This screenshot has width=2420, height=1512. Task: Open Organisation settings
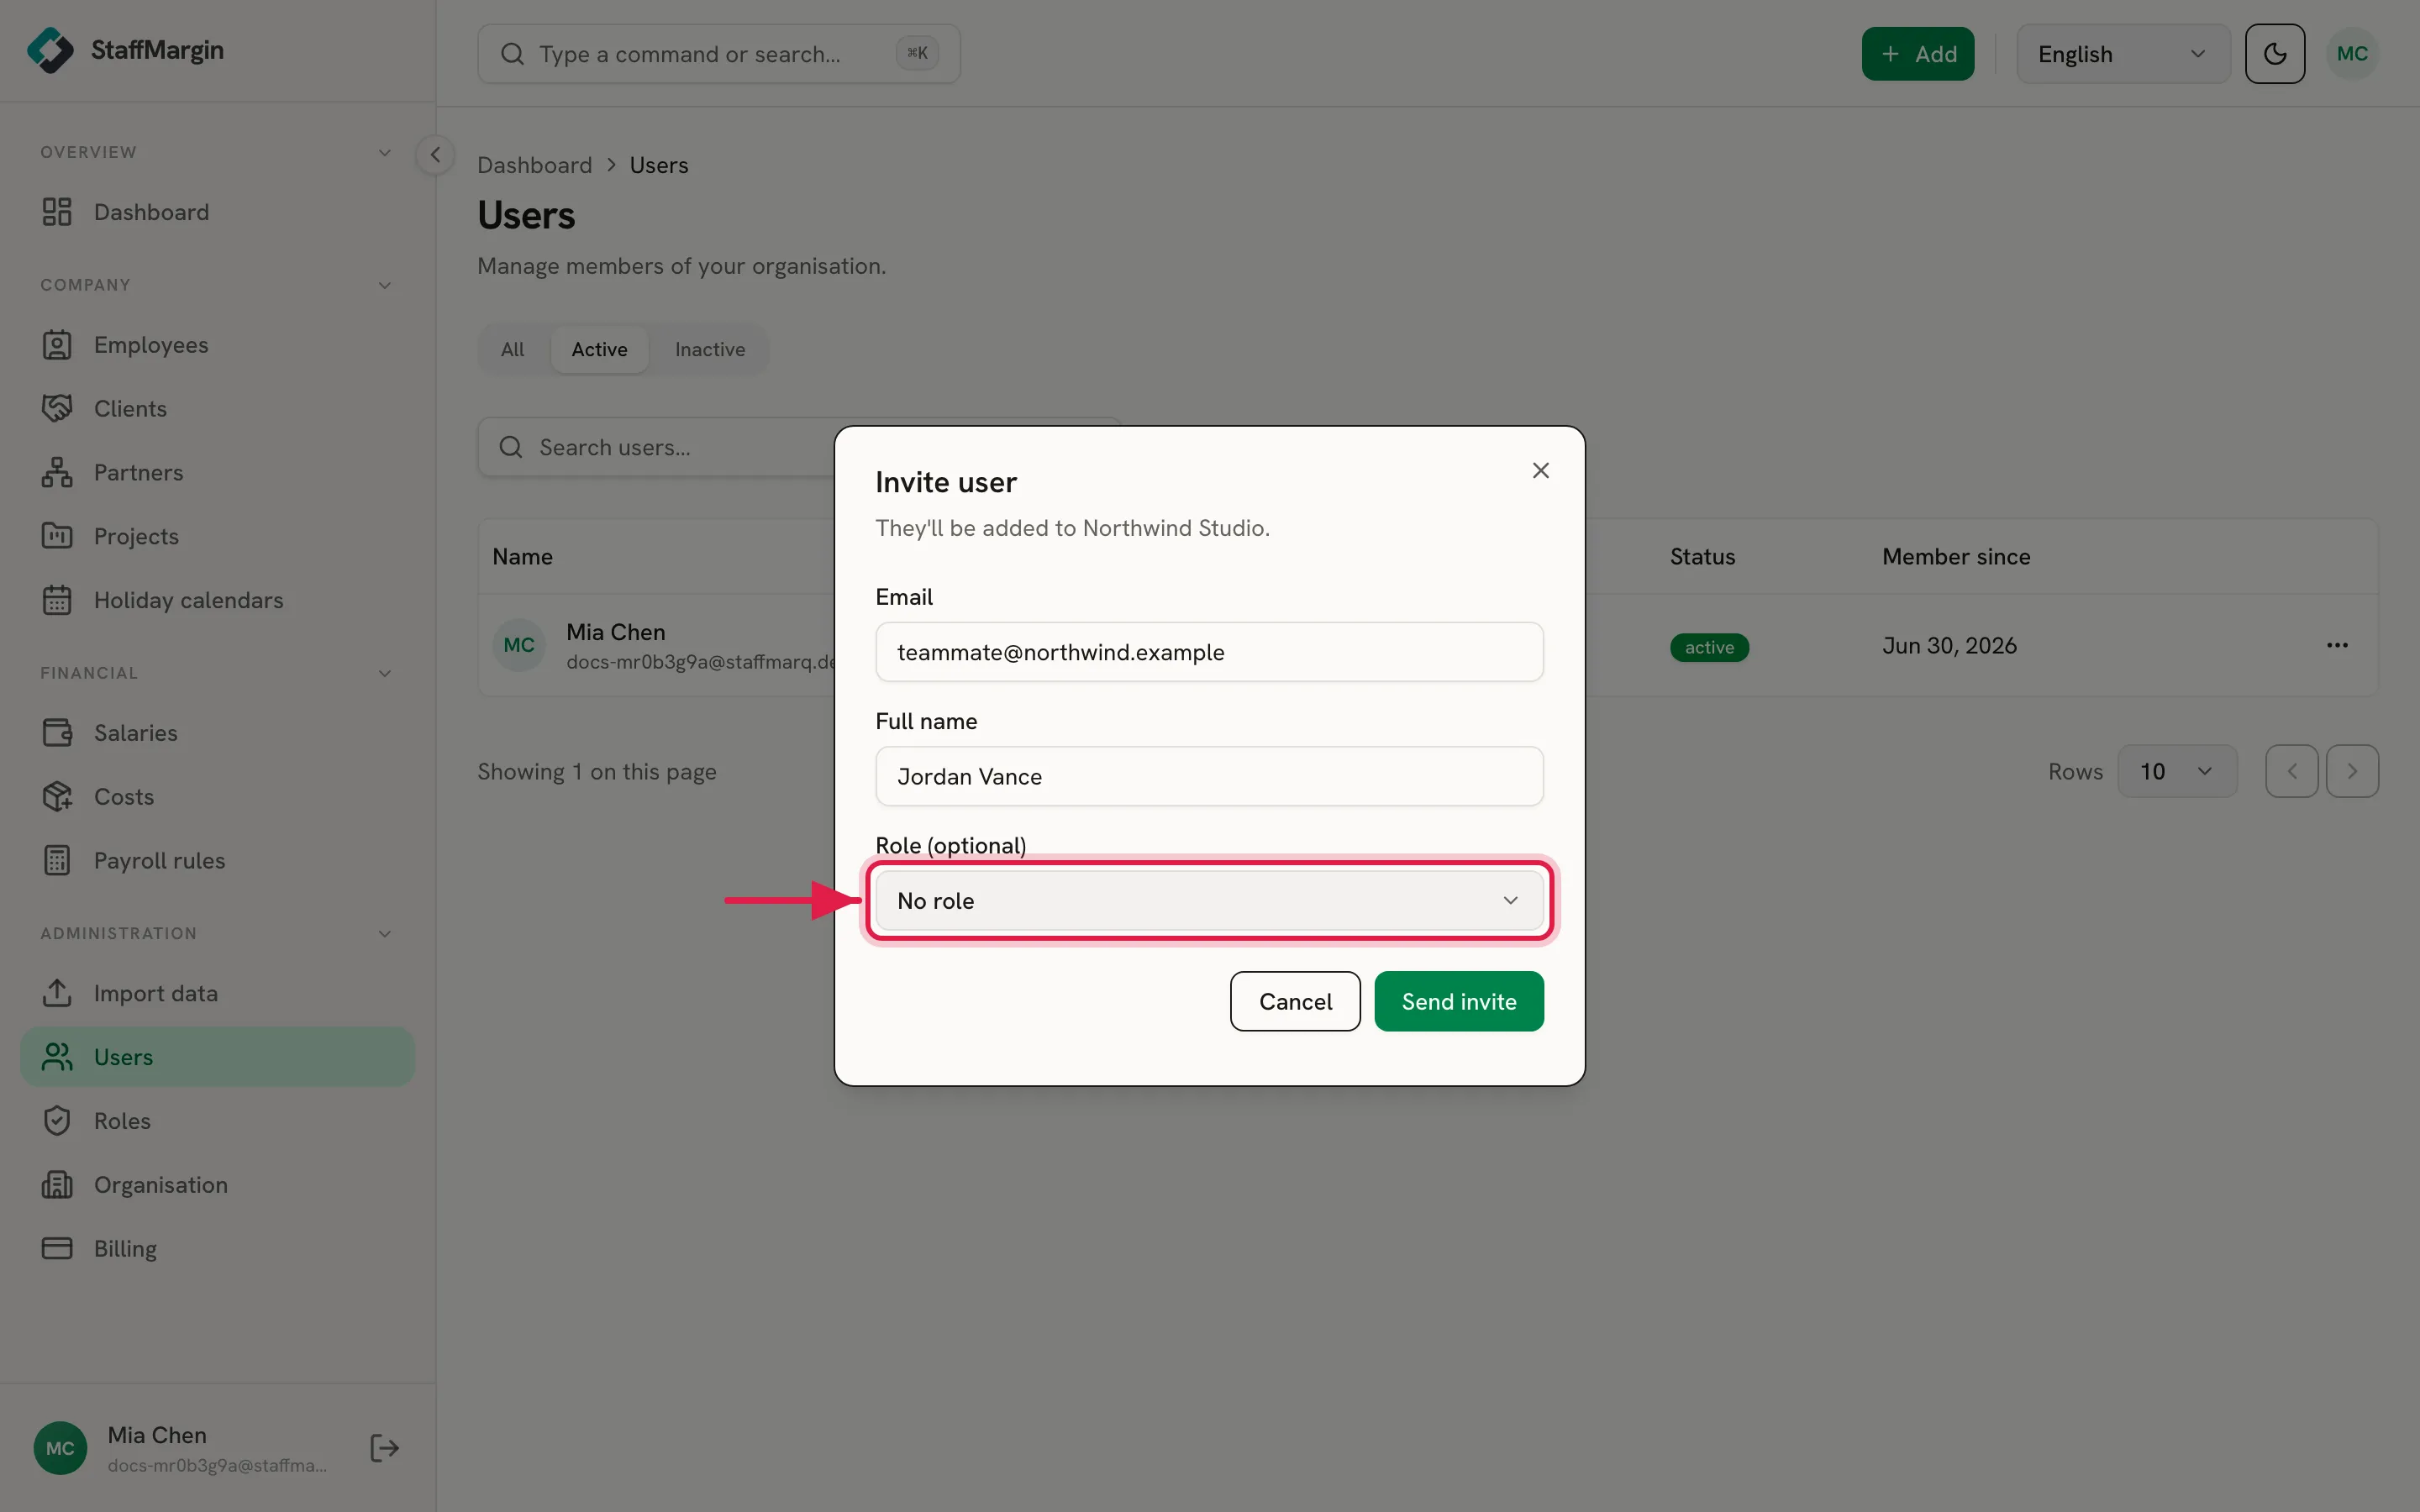[x=217, y=1185]
